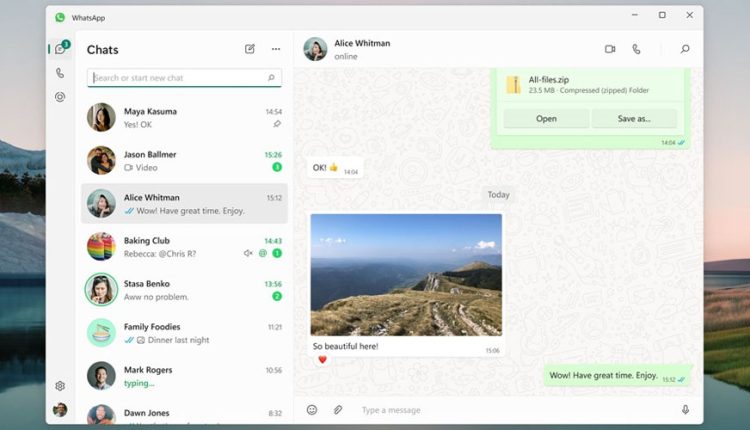Click the pin icon on Maya Kasuma chat
Viewport: 750px width, 430px height.
276,124
